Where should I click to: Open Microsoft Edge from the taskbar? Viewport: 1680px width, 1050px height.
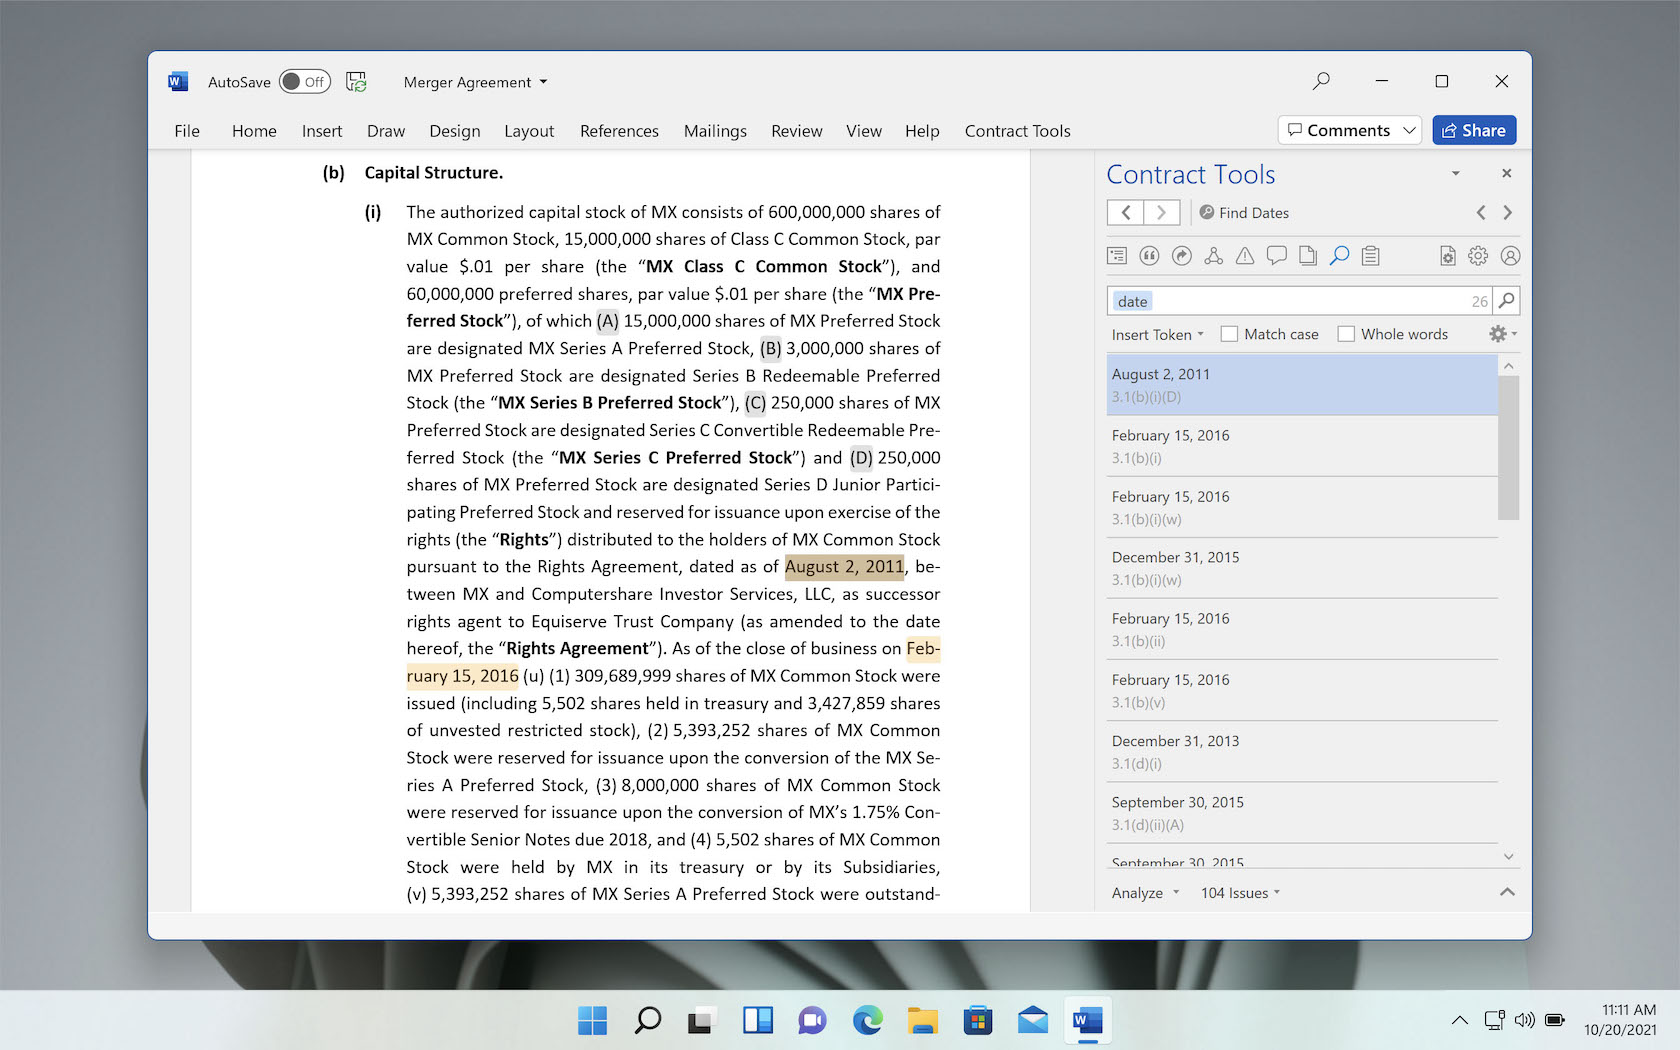click(867, 1020)
